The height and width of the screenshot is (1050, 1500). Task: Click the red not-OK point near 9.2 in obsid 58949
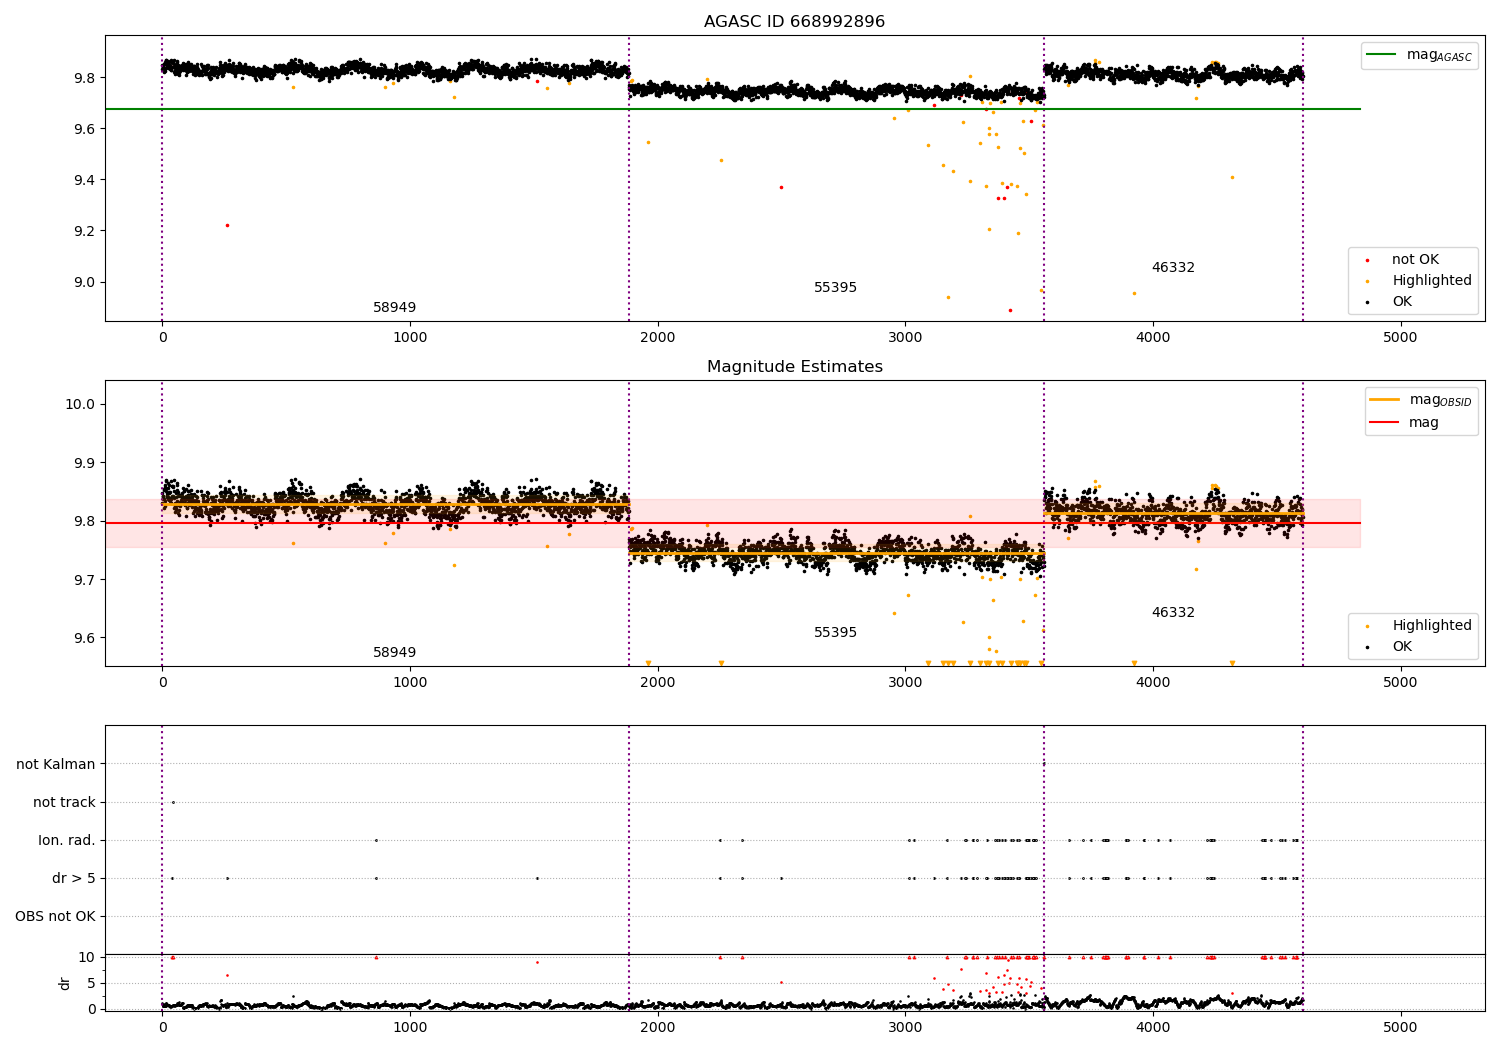(x=227, y=225)
